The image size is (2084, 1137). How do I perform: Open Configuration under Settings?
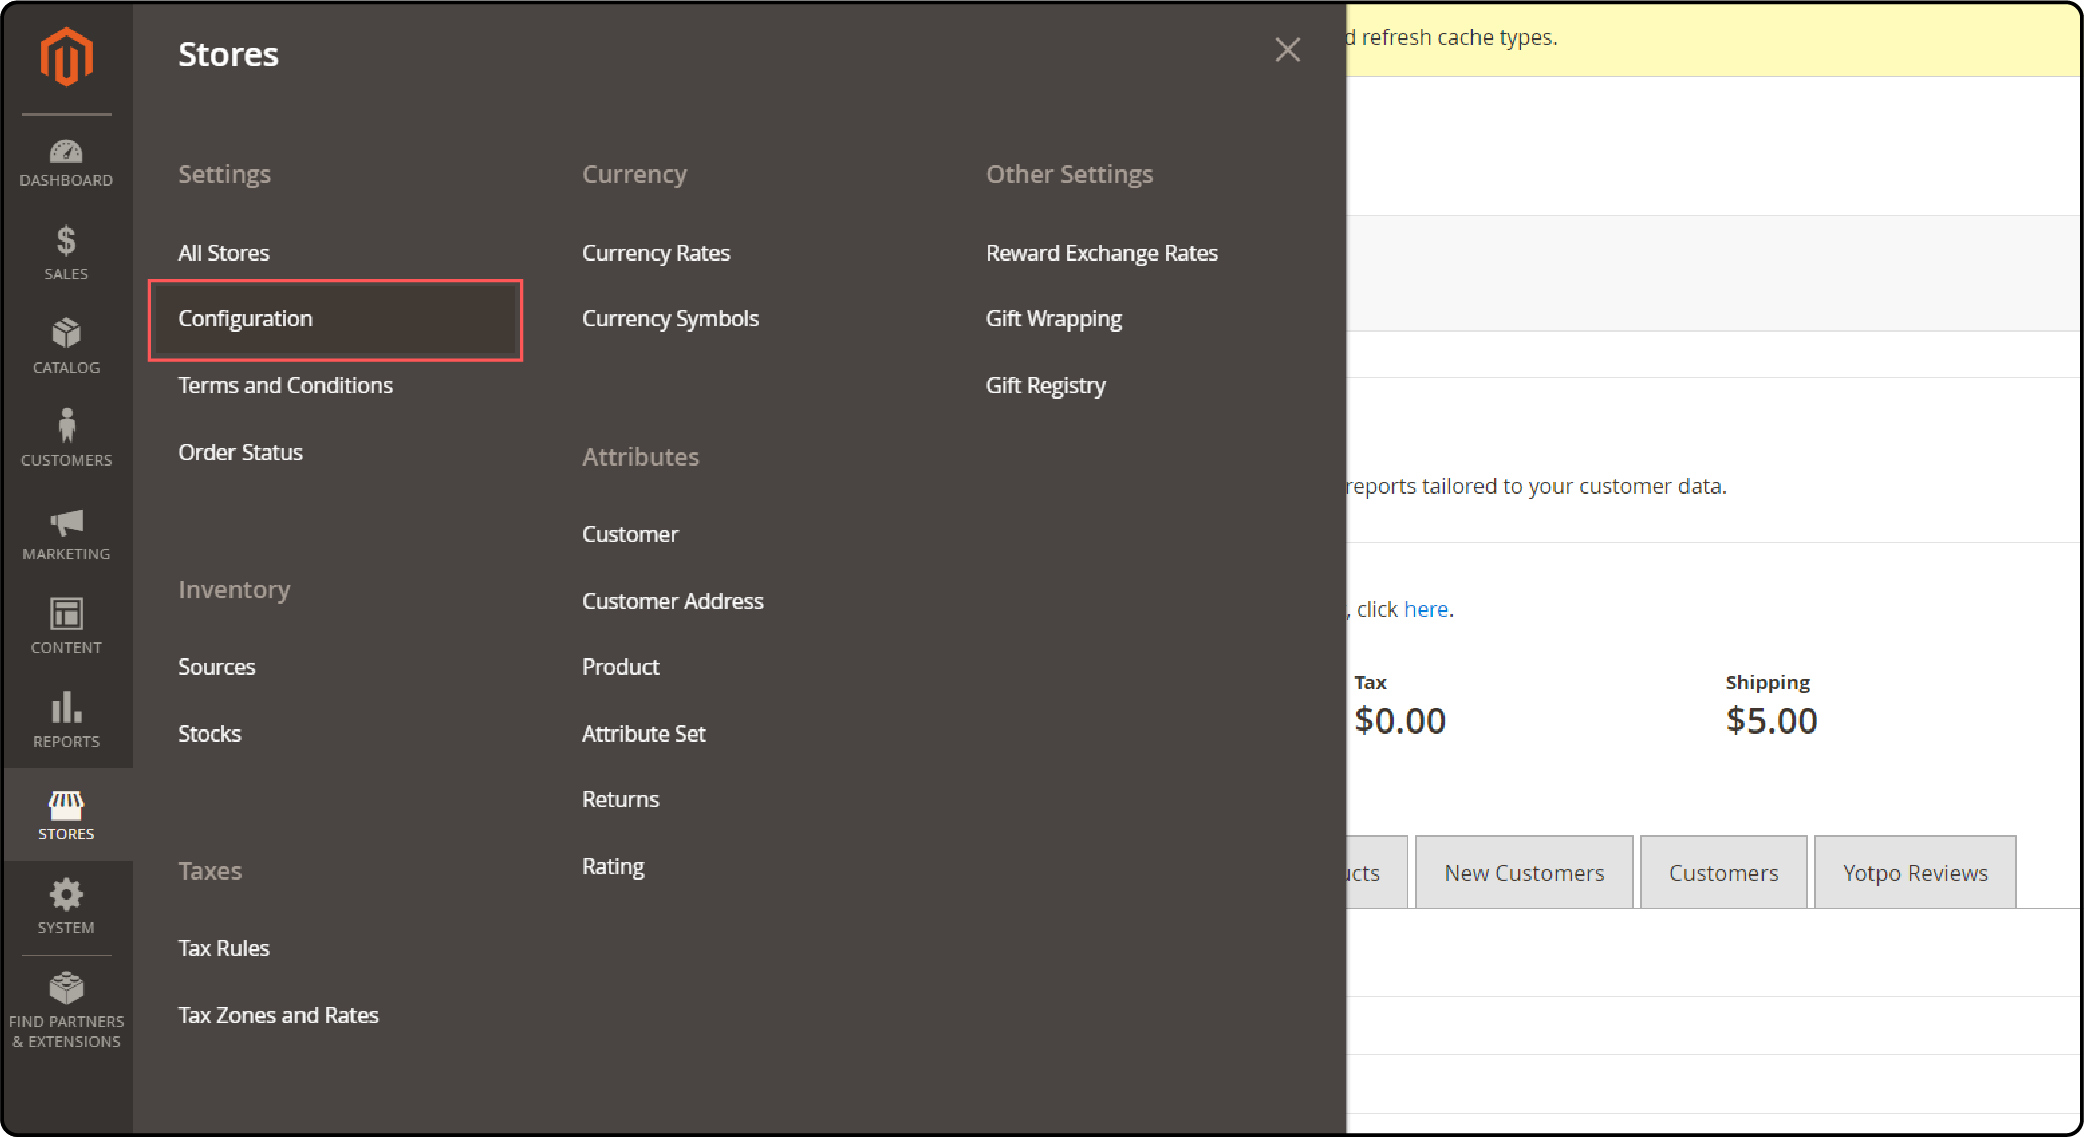pyautogui.click(x=245, y=318)
